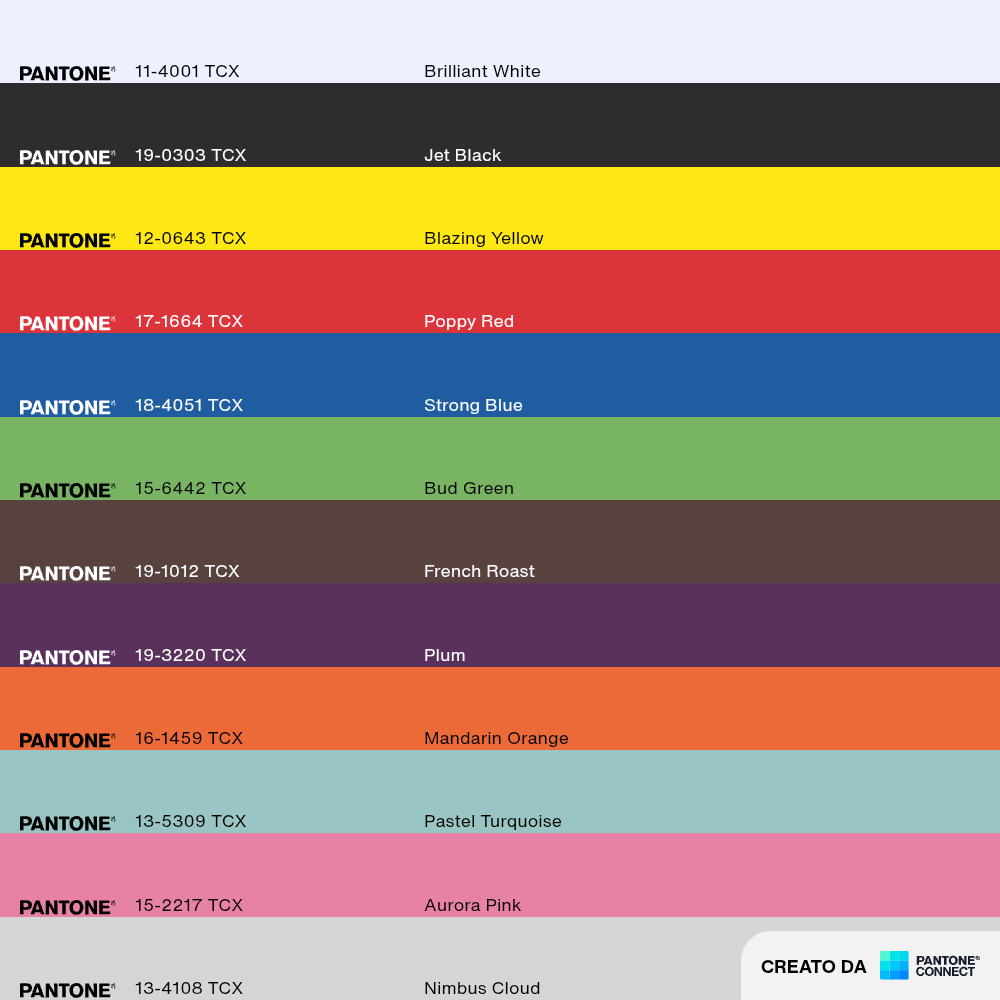Click the 'Brilliant White' color name
This screenshot has width=1000, height=1000.
pyautogui.click(x=482, y=71)
